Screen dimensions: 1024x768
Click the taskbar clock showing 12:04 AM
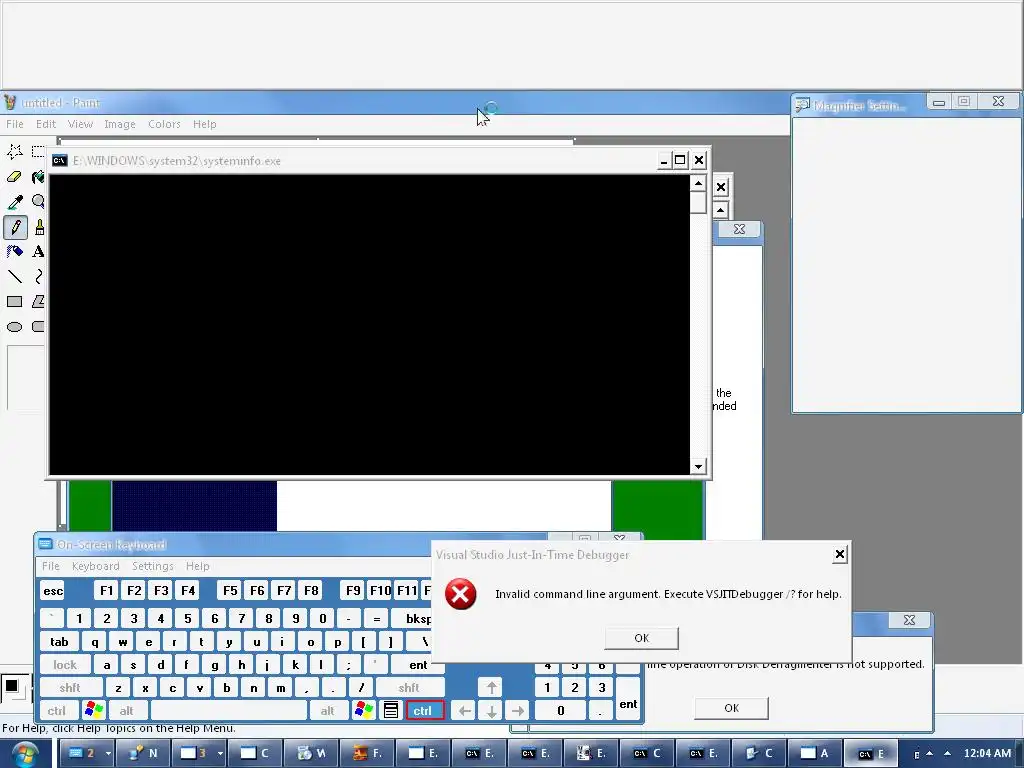click(x=987, y=754)
